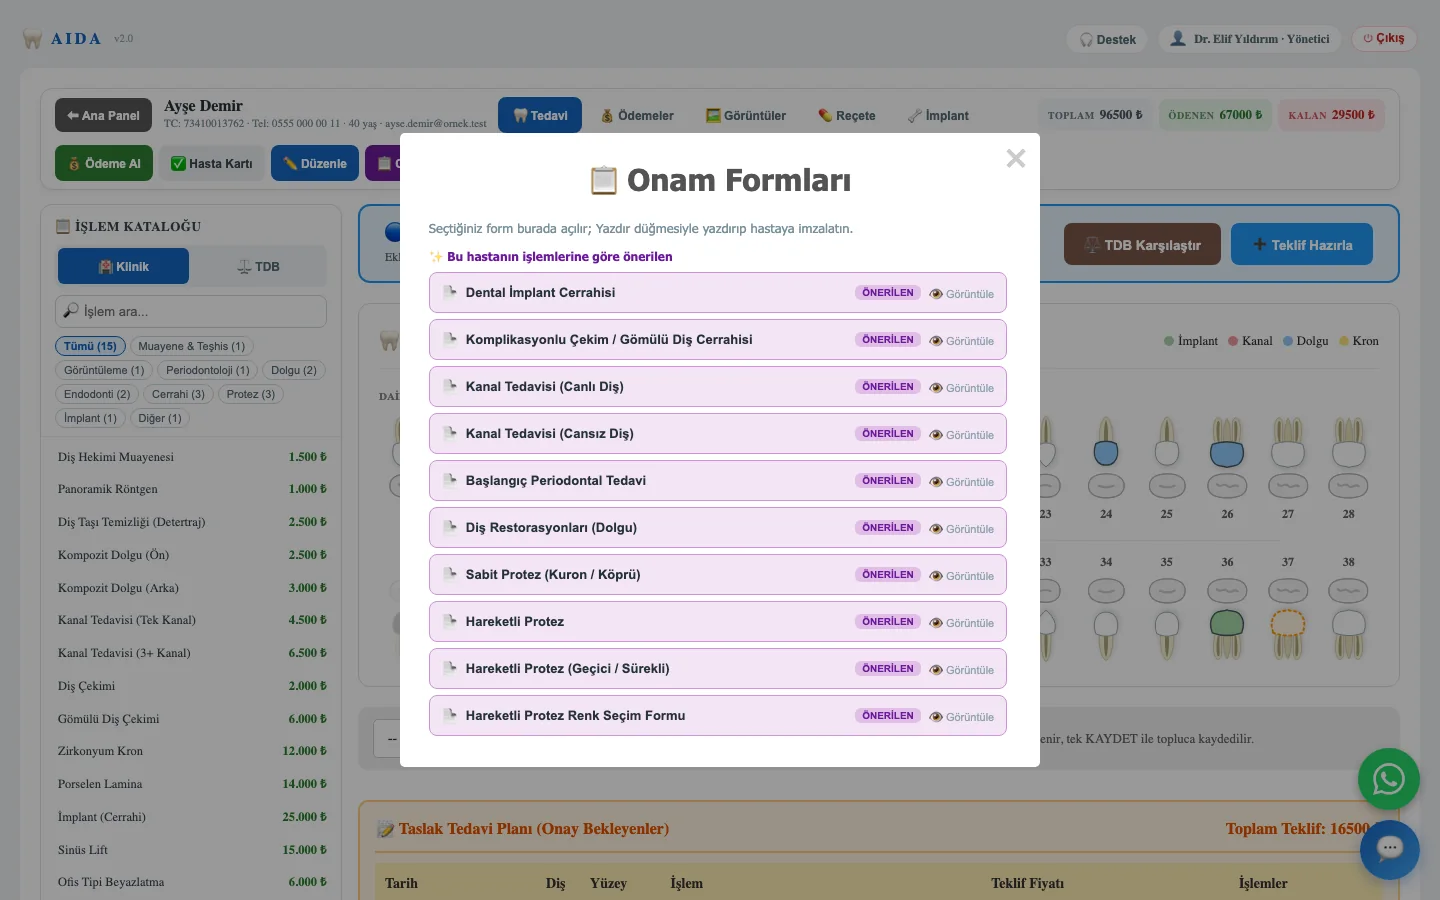The width and height of the screenshot is (1440, 900).
Task: Click the Ödeme Al button
Action: [104, 163]
